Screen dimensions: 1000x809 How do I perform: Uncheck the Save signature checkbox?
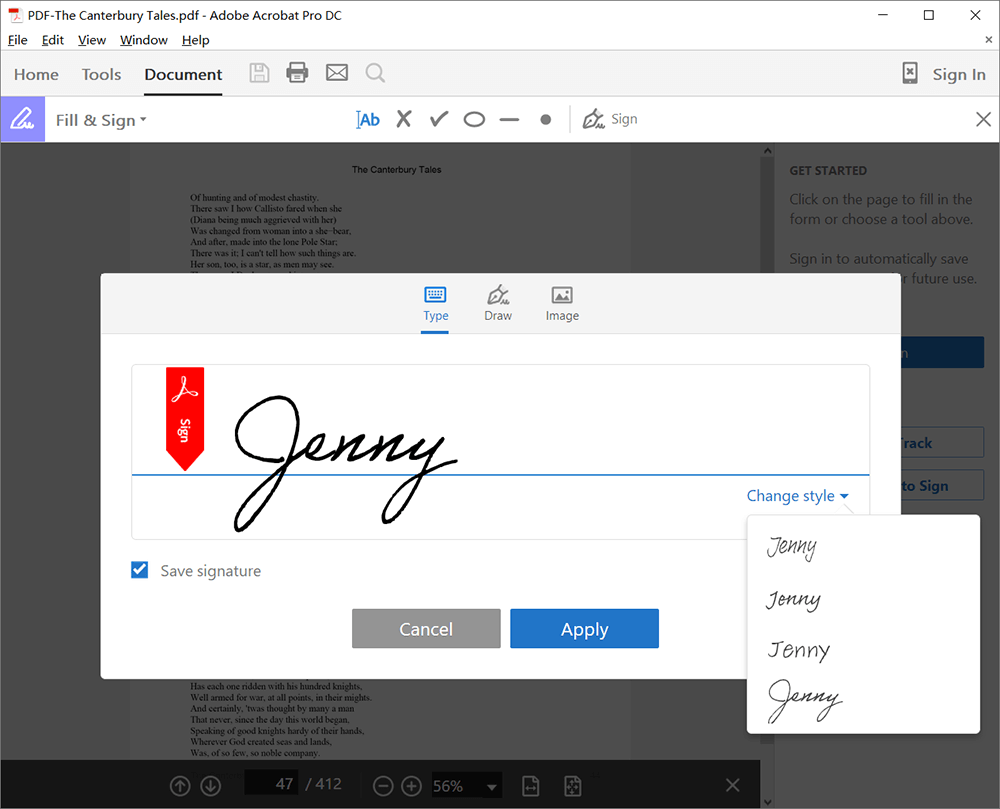click(140, 570)
